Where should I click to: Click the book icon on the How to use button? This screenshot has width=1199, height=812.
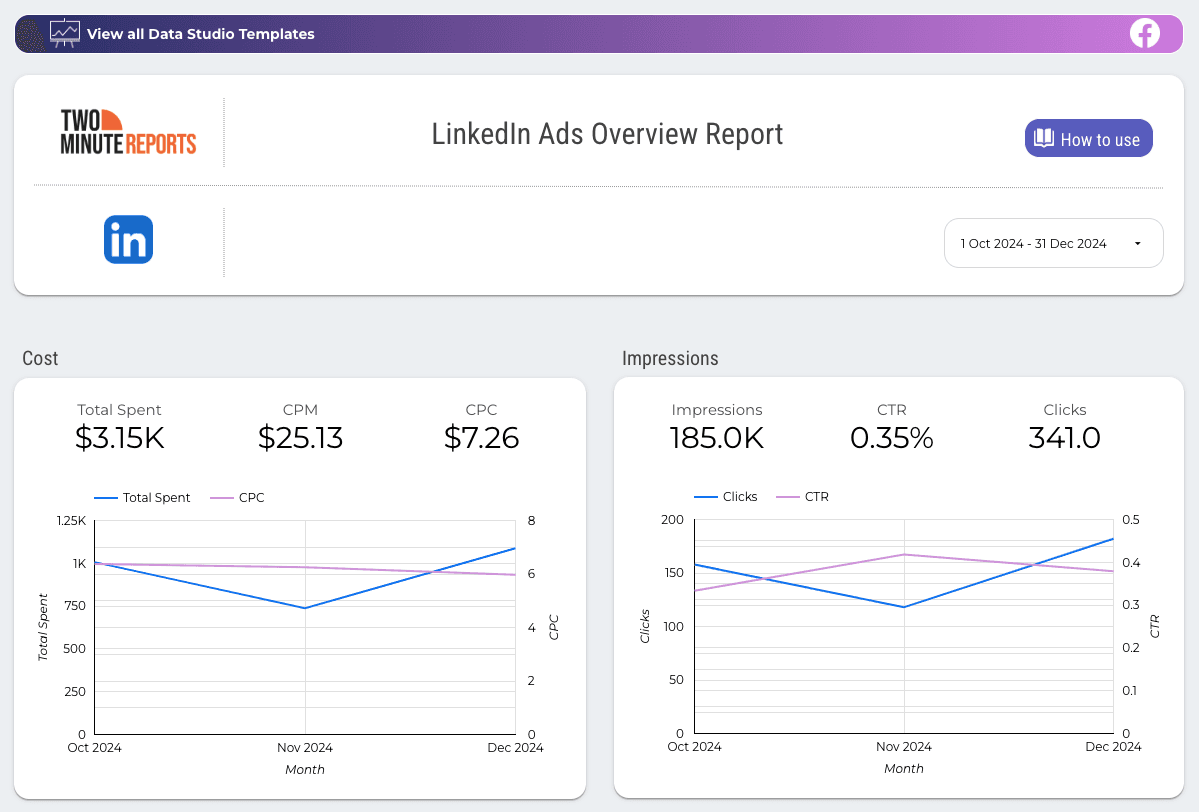coord(1044,138)
